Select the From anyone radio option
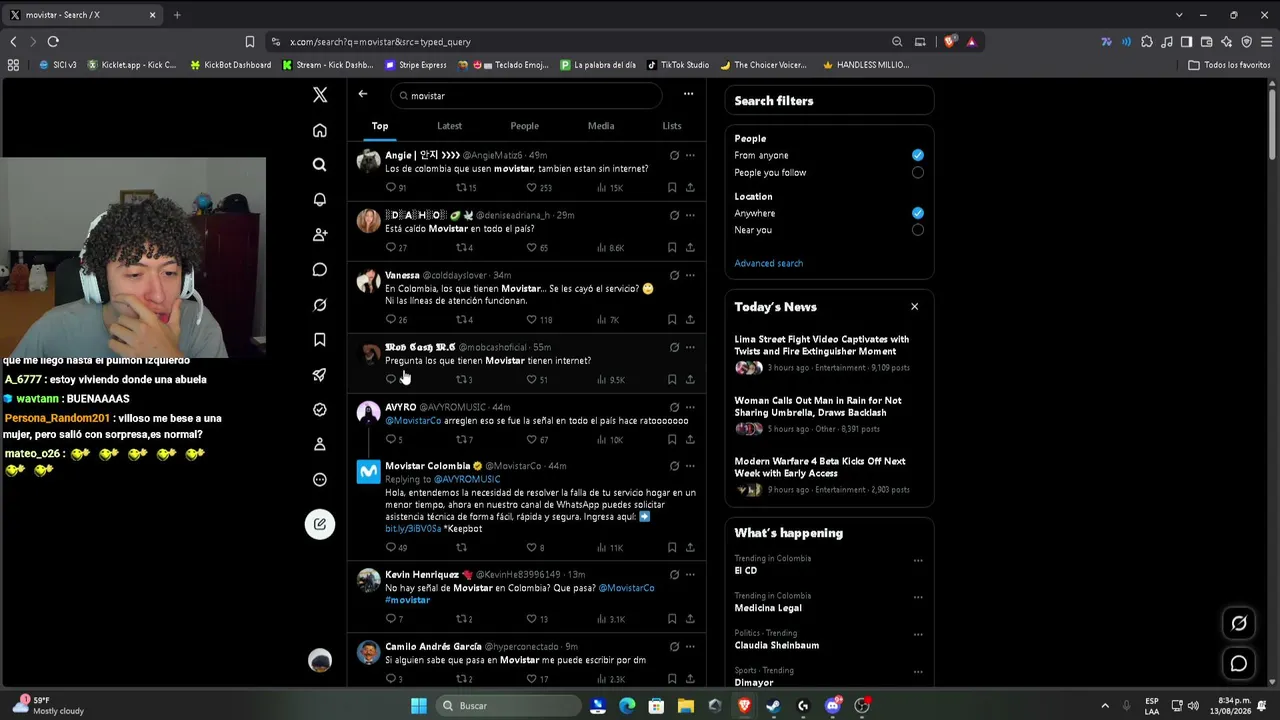1280x720 pixels. click(918, 155)
